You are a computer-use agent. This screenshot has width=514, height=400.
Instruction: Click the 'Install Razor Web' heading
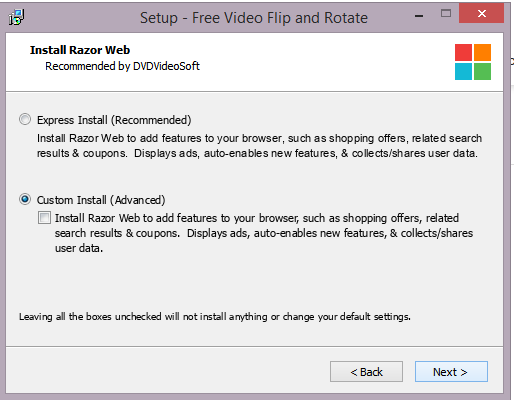click(80, 50)
